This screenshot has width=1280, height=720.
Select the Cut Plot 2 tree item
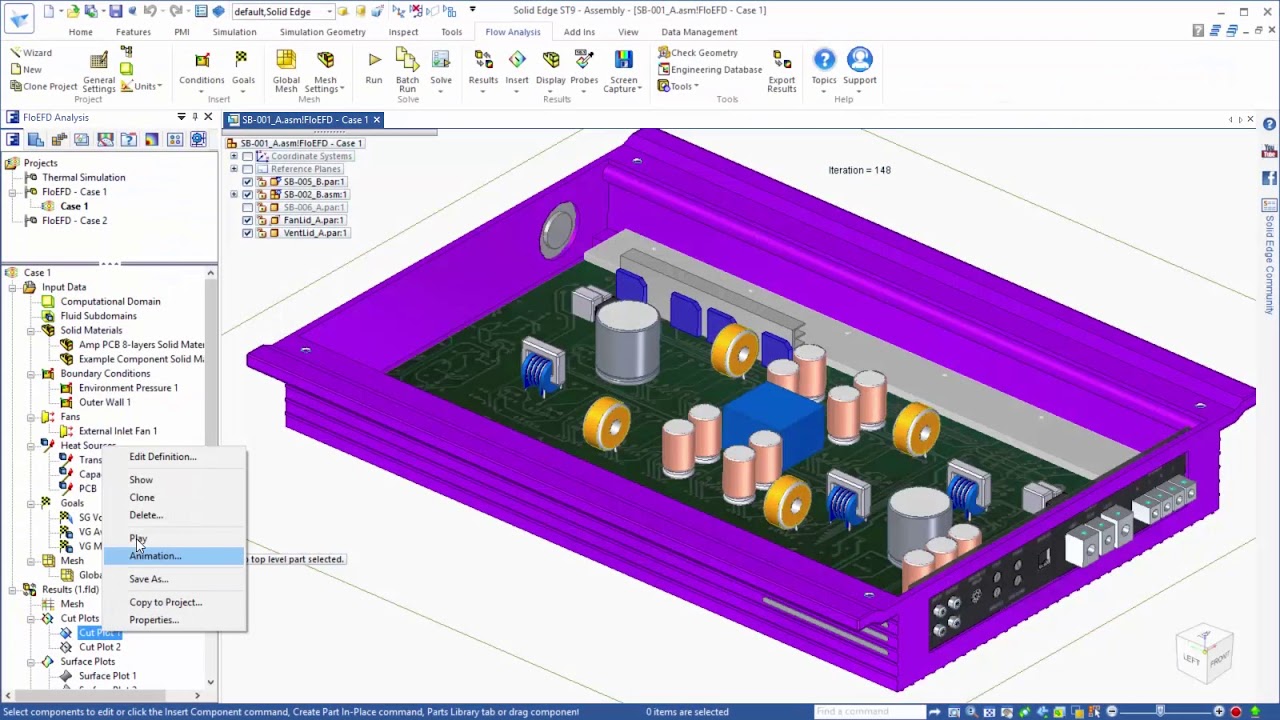[100, 647]
